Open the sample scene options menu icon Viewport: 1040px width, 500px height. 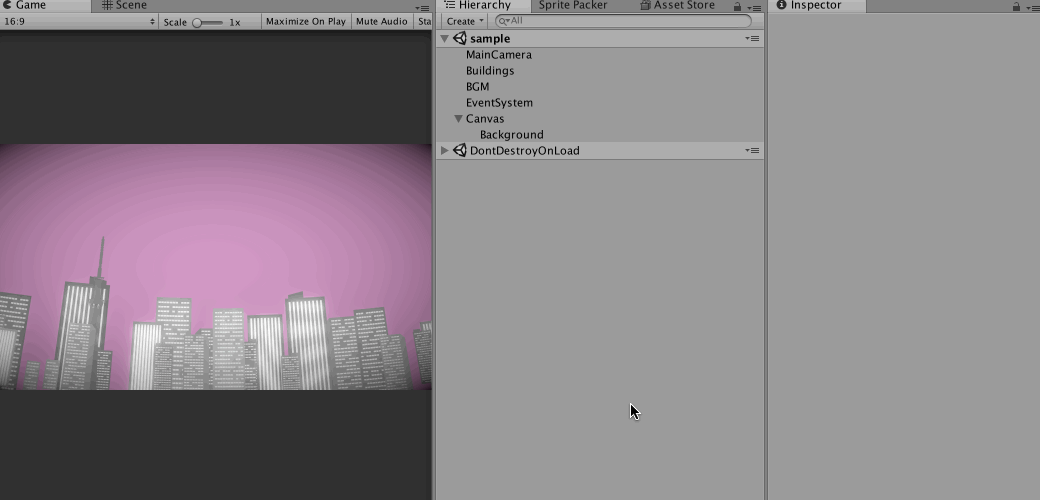(x=752, y=39)
